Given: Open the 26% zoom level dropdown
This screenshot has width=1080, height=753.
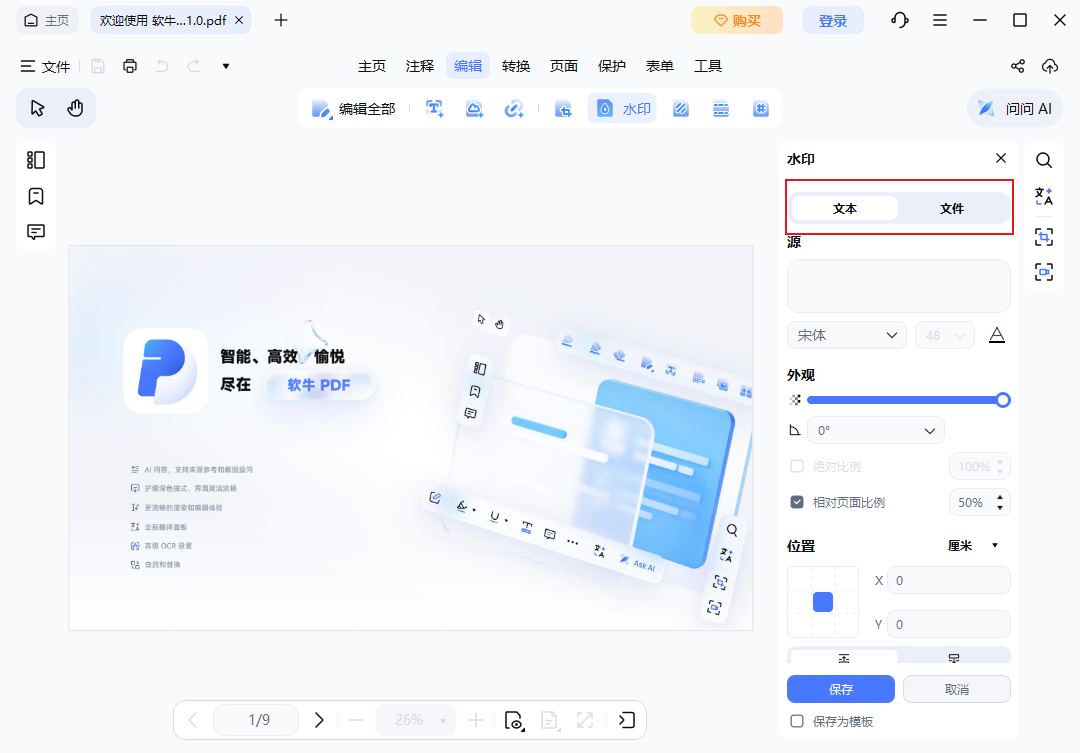Looking at the screenshot, I should pyautogui.click(x=415, y=720).
